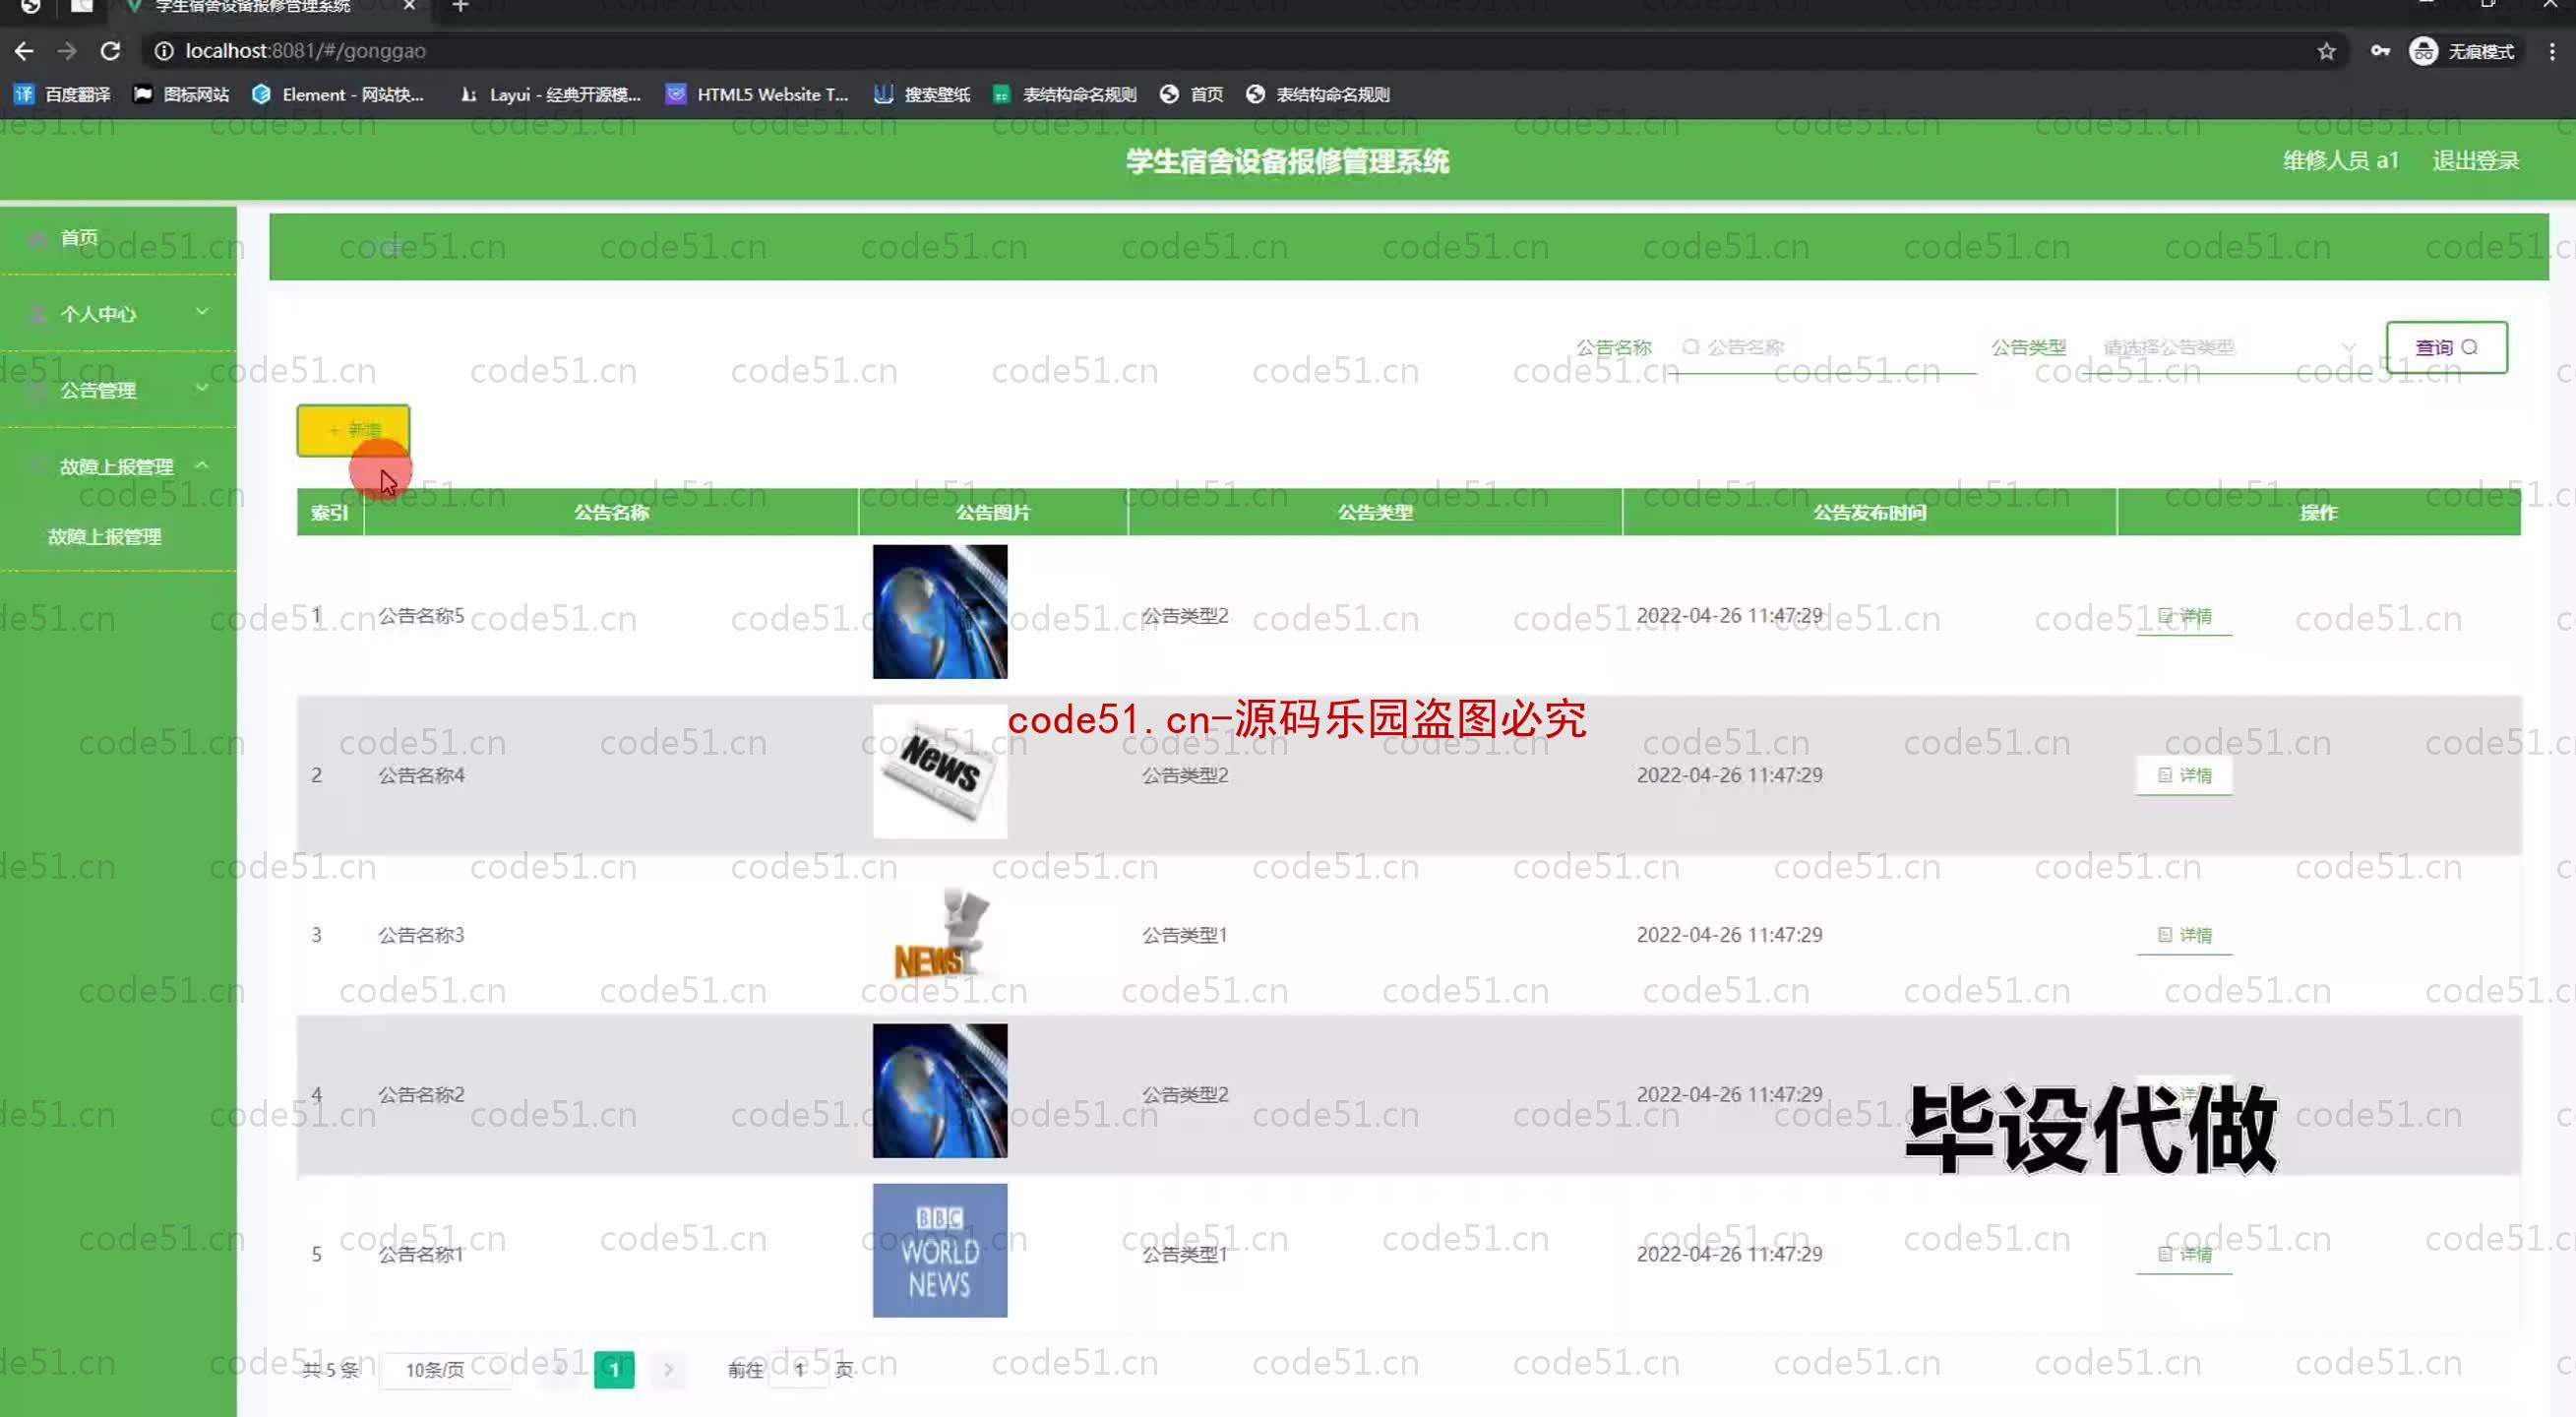This screenshot has width=2576, height=1417.
Task: Open the NEWS figure thumbnail for 公告名称3
Action: (940, 932)
